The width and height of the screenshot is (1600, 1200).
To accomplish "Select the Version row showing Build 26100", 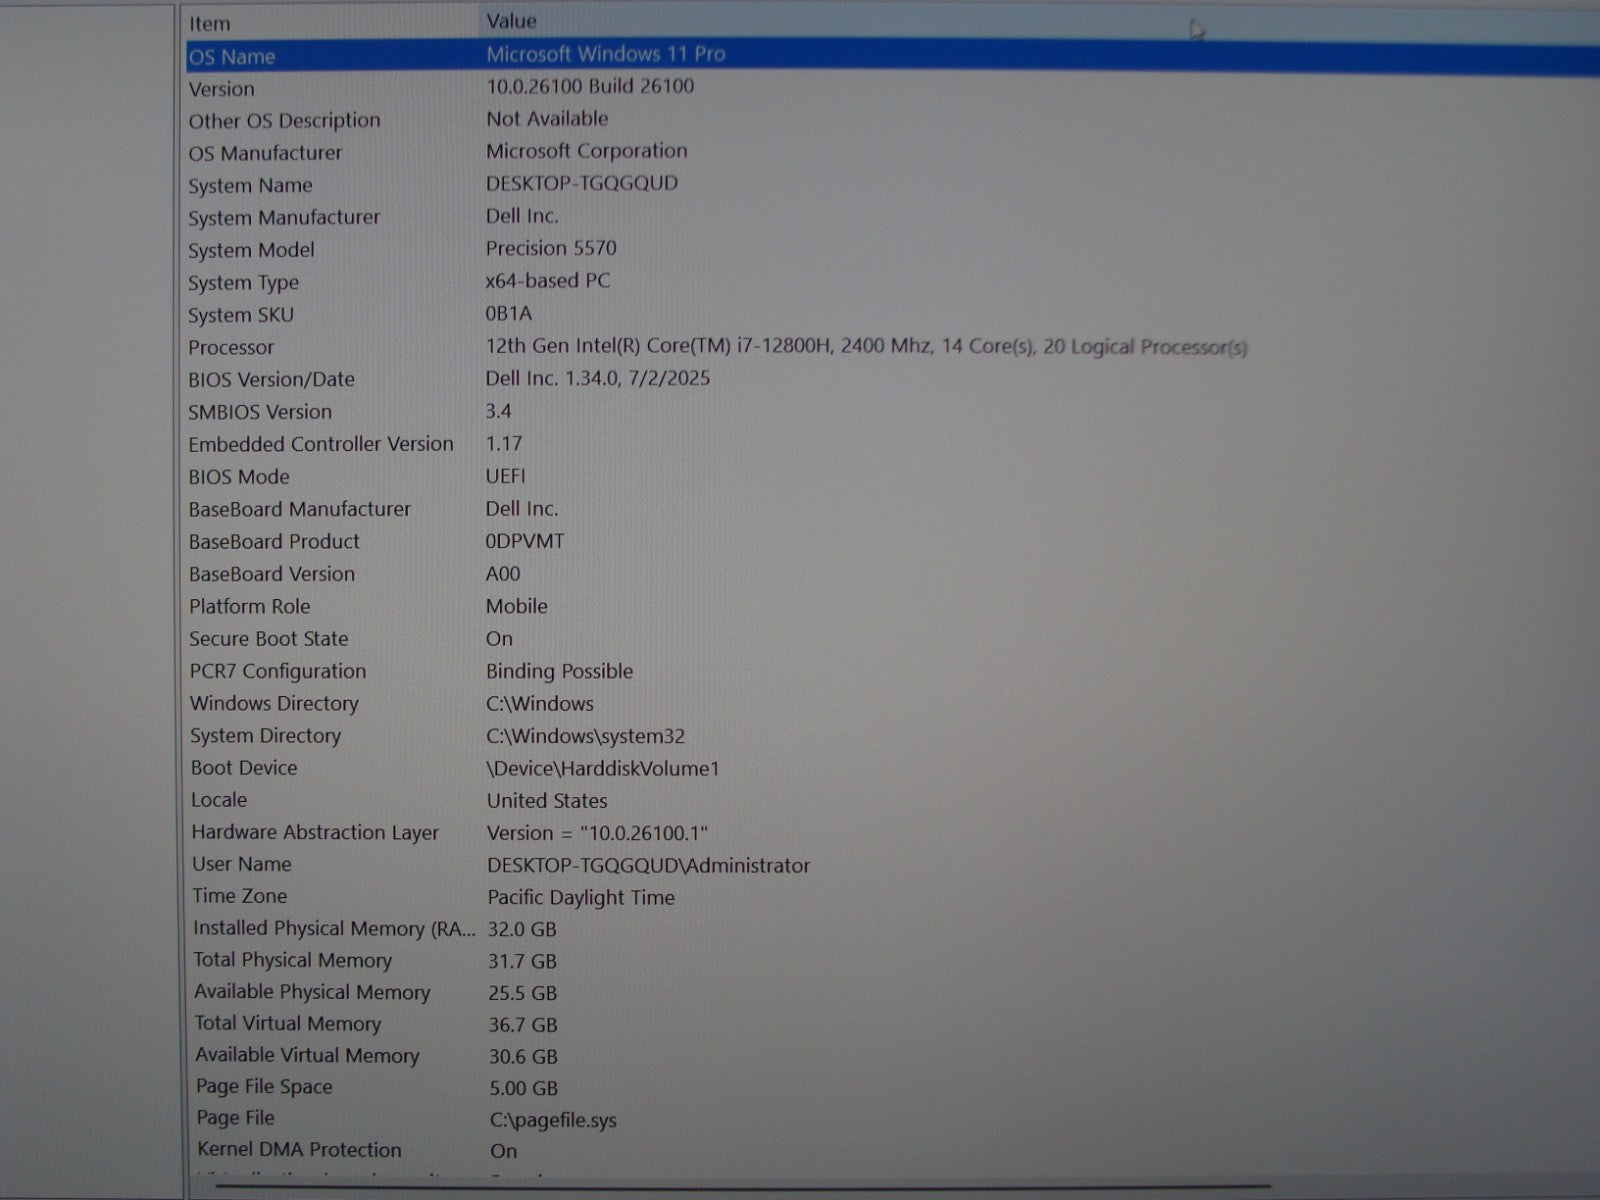I will pos(222,89).
